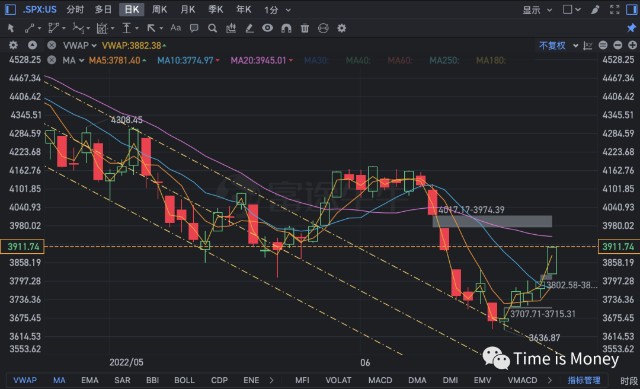Toggle drawings visibility with eye icon

pos(267,28)
